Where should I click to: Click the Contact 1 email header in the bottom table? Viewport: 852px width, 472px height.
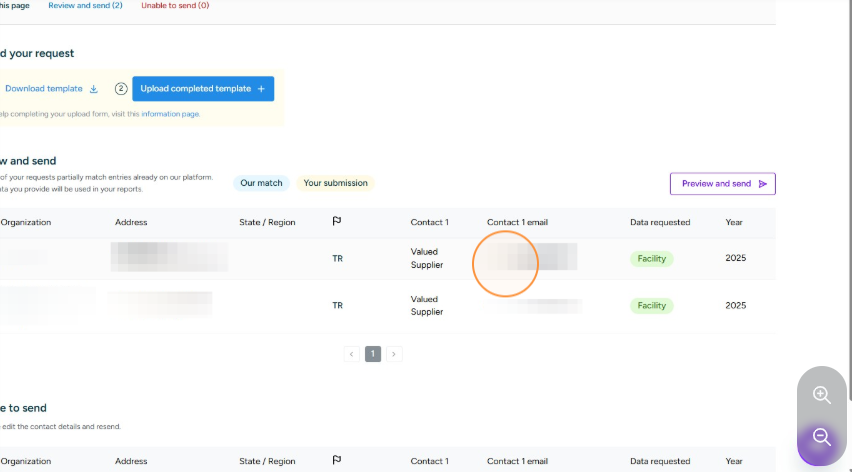(x=517, y=461)
